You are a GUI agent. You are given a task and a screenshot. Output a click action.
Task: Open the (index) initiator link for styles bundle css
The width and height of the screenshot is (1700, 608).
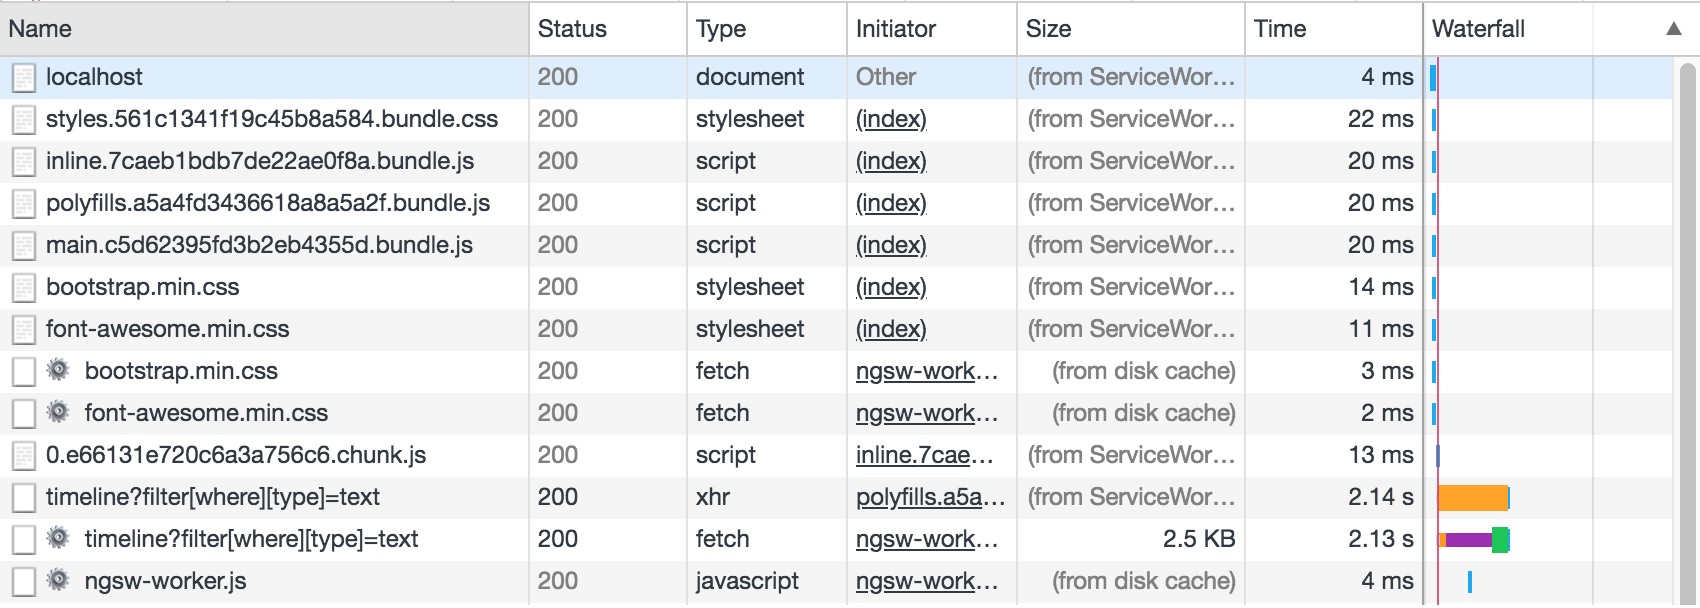[891, 119]
